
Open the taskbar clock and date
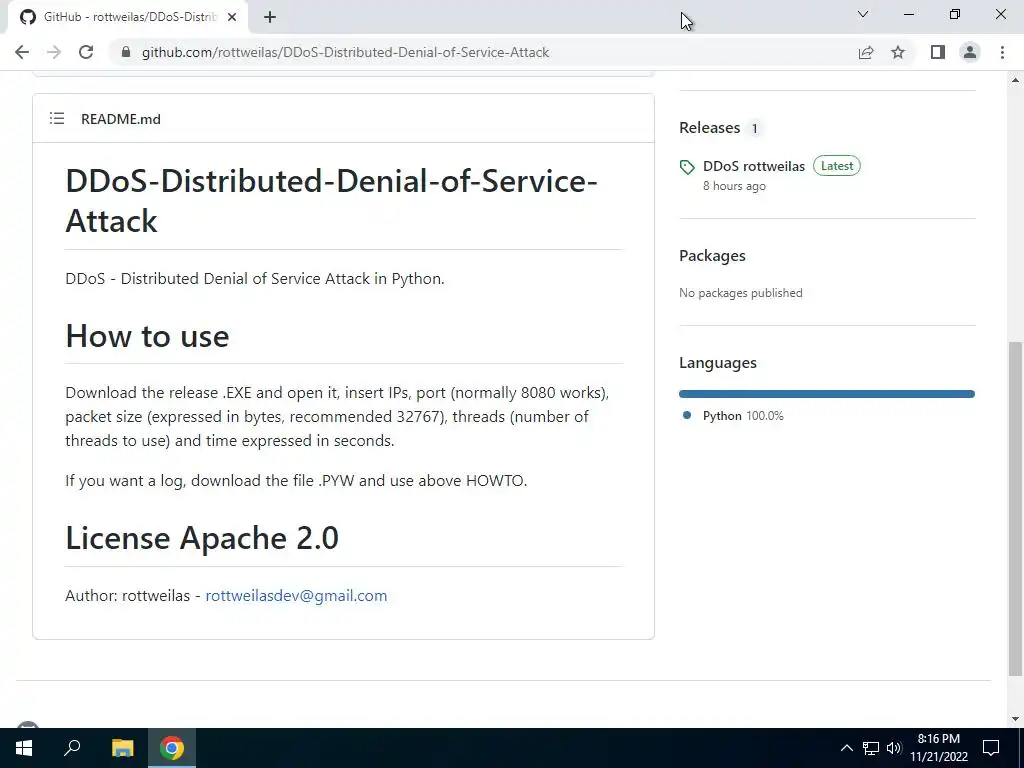pyautogui.click(x=939, y=748)
